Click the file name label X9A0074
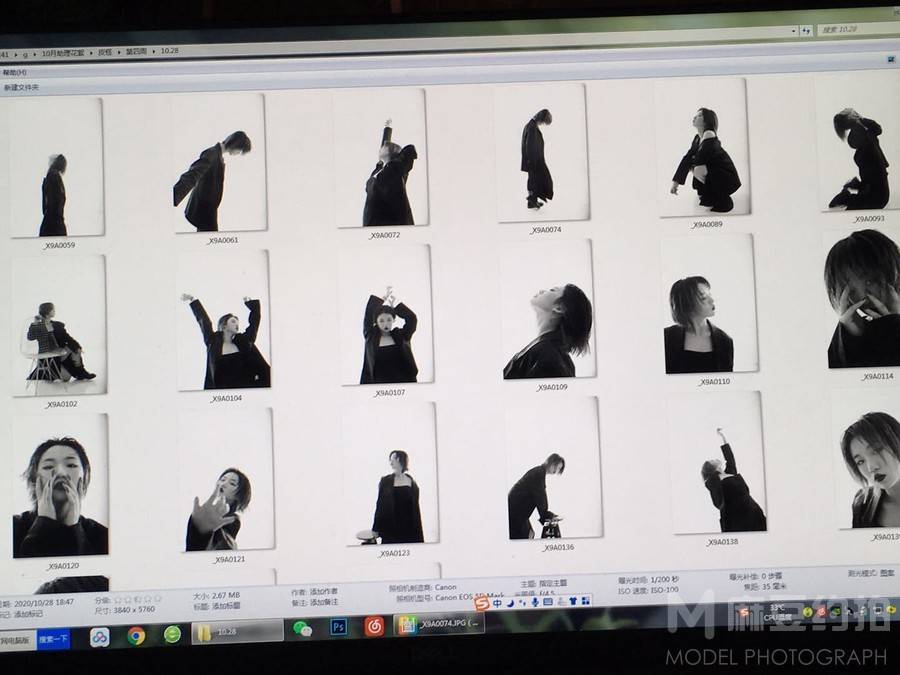Viewport: 900px width, 675px height. [546, 230]
